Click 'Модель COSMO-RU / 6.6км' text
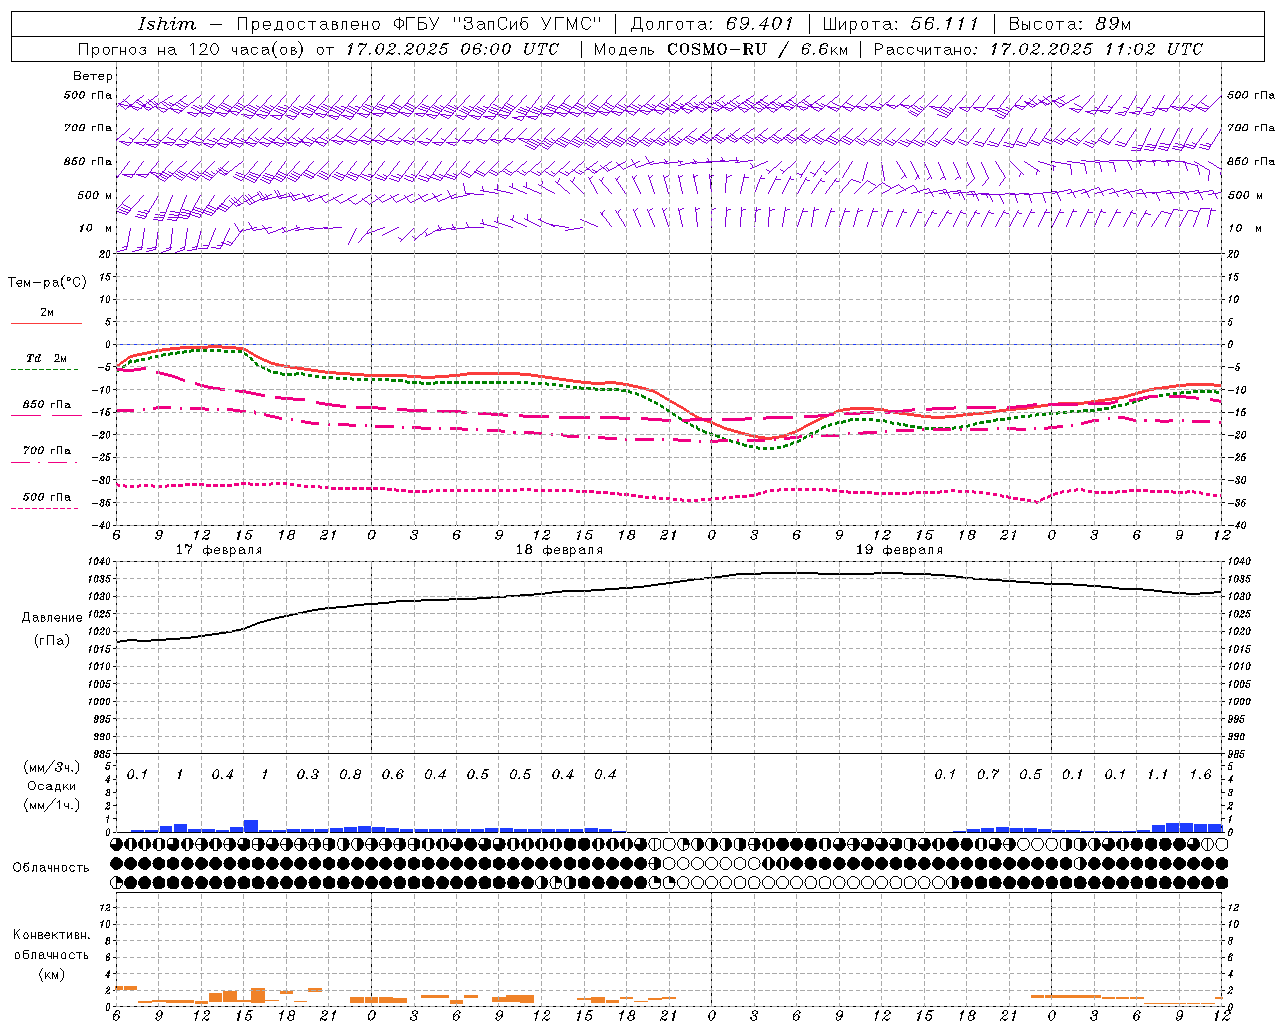This screenshot has height=1024, width=1280. [x=720, y=49]
